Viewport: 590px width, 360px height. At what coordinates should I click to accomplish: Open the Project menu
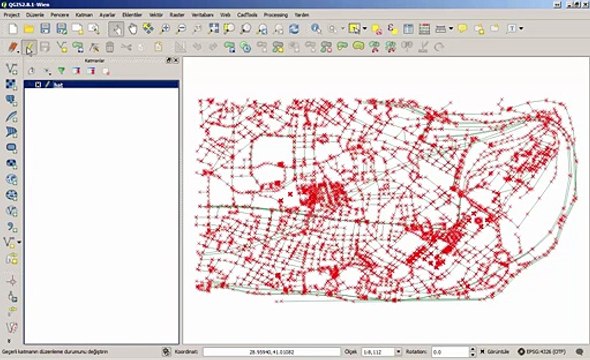11,15
